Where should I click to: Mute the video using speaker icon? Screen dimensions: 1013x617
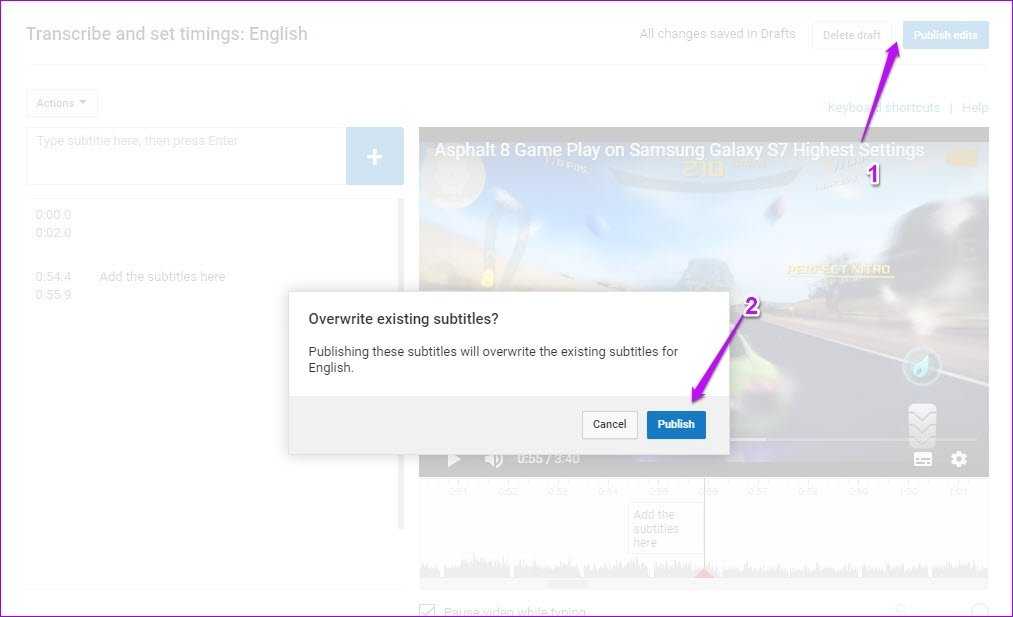(493, 459)
